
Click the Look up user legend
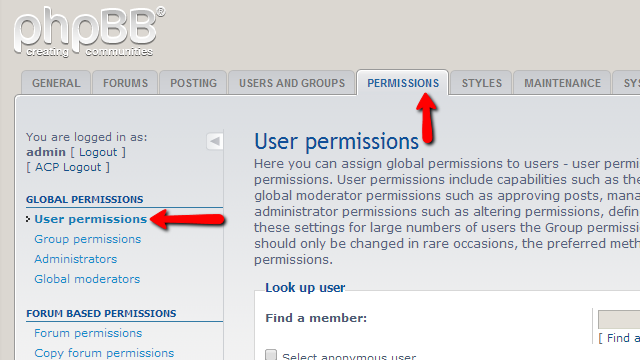click(x=305, y=288)
